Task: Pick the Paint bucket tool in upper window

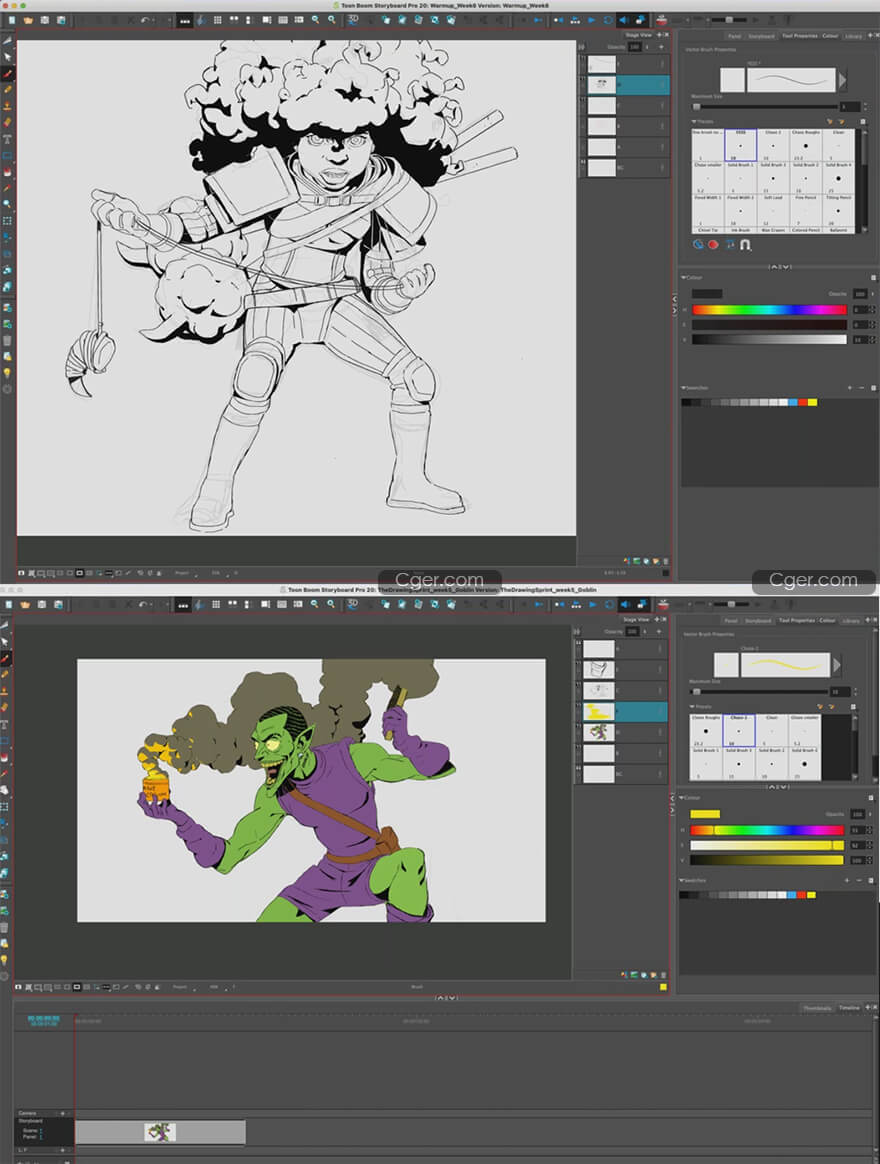Action: click(x=7, y=171)
